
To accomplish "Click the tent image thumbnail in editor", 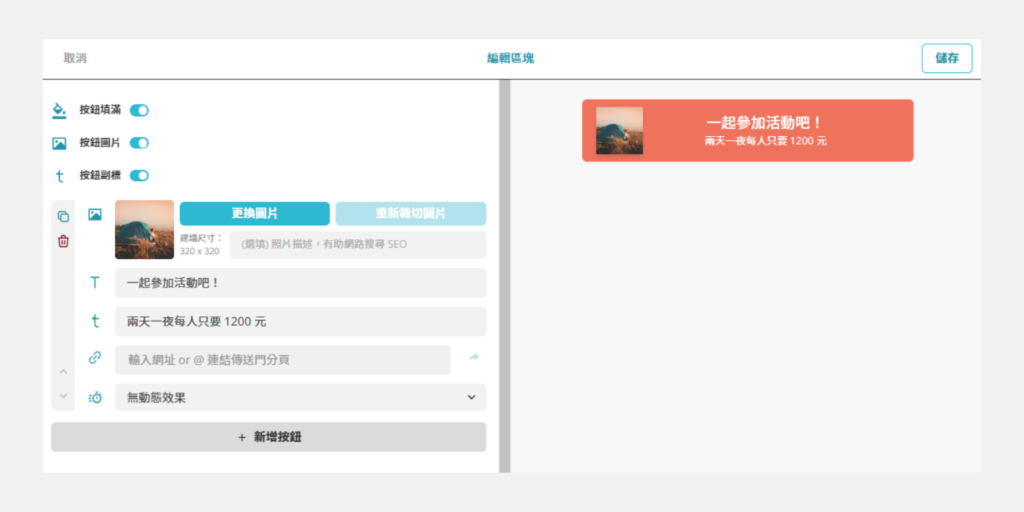I will point(144,230).
